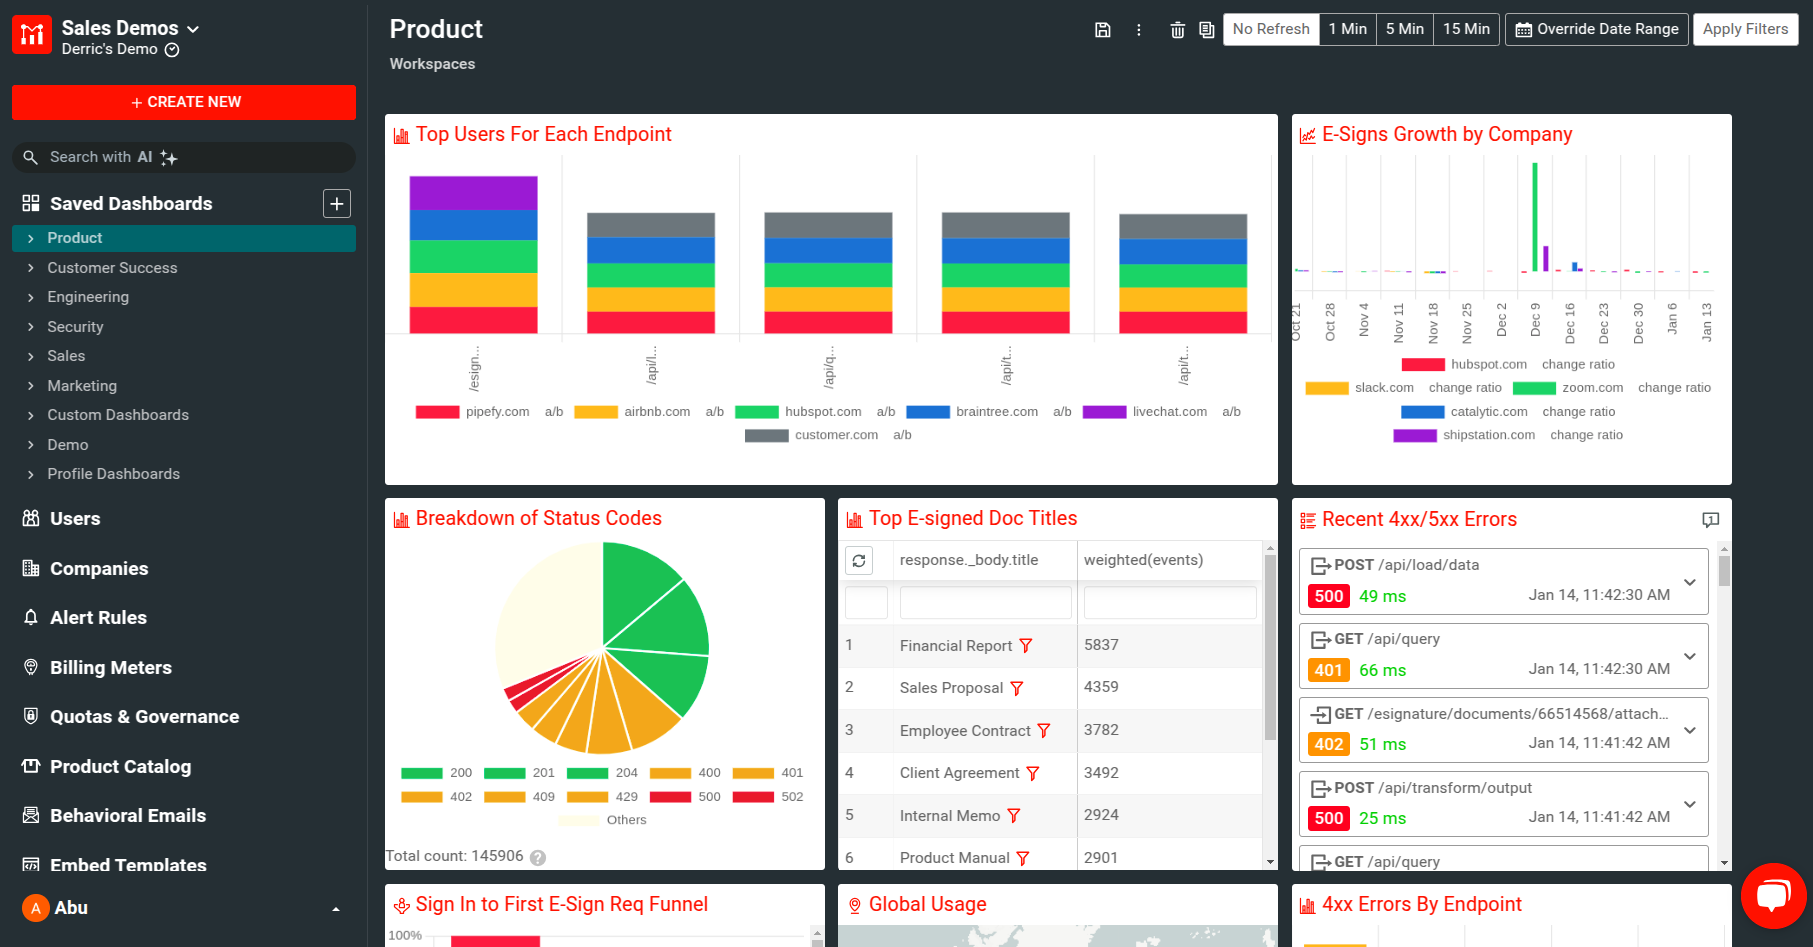1813x947 pixels.
Task: Click the Create New button
Action: [183, 102]
